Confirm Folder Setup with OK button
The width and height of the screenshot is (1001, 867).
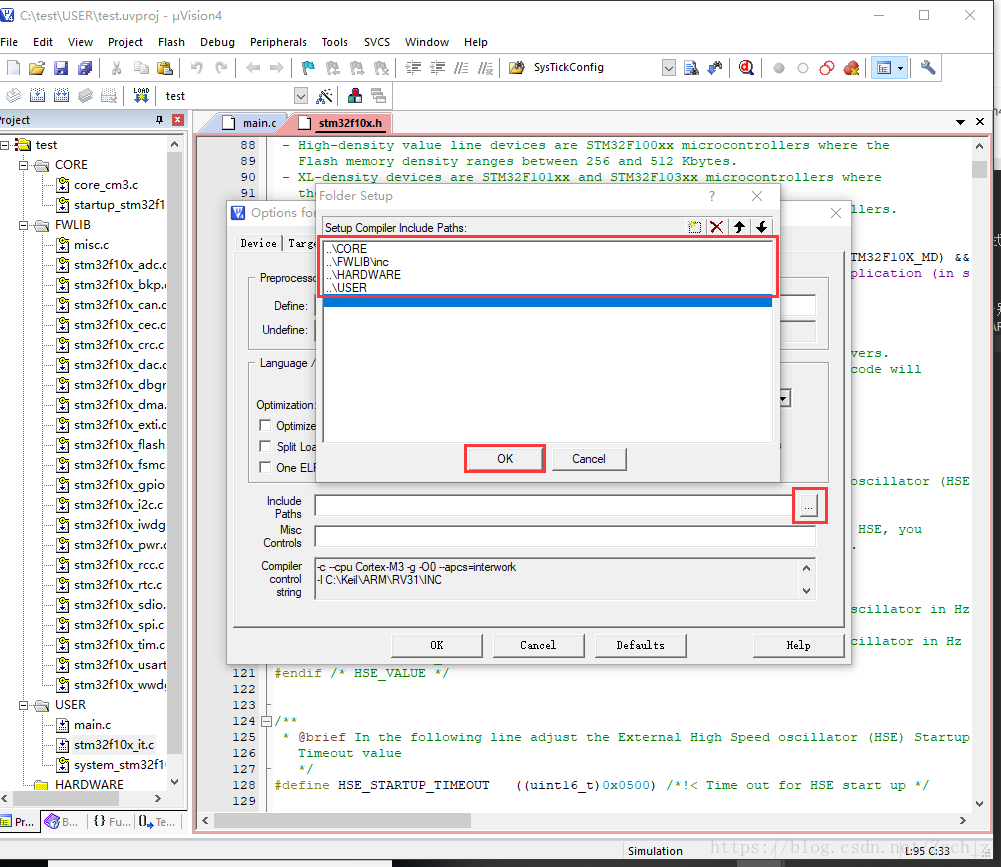click(x=504, y=458)
